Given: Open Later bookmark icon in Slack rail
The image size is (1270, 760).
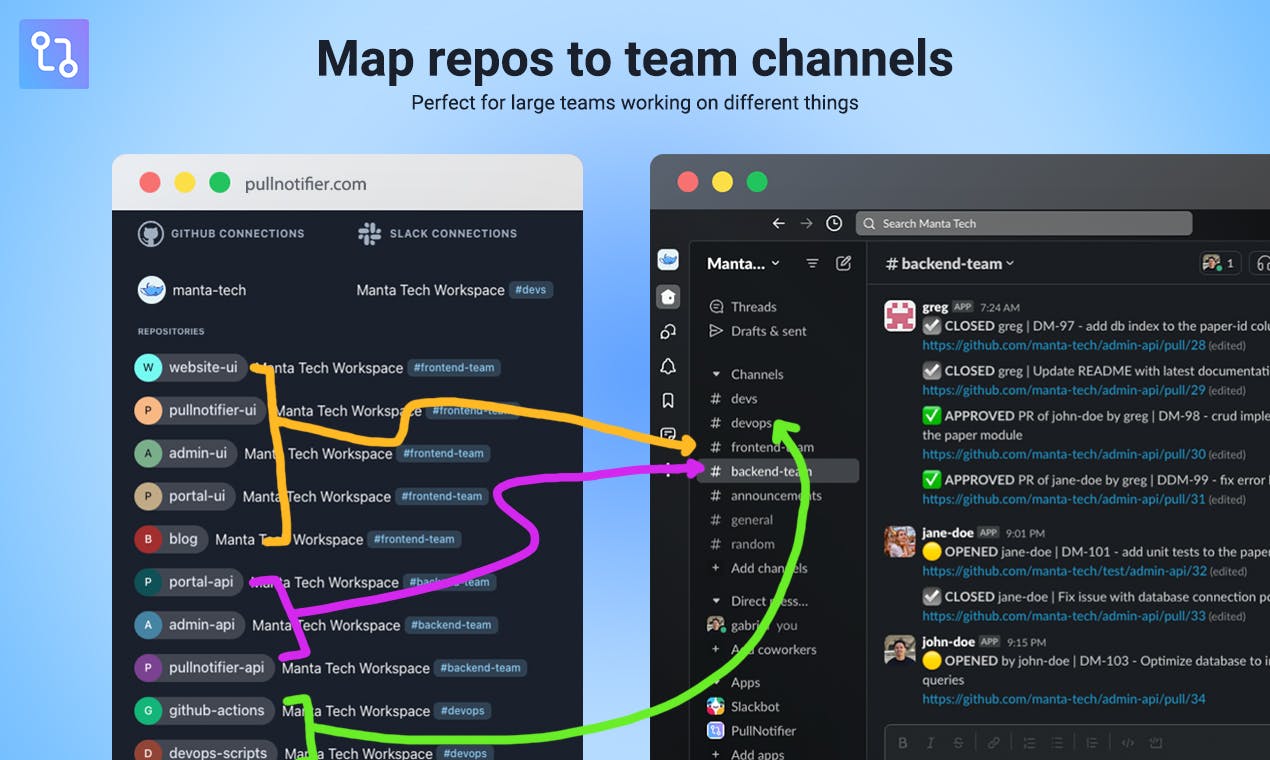Looking at the screenshot, I should click(668, 400).
